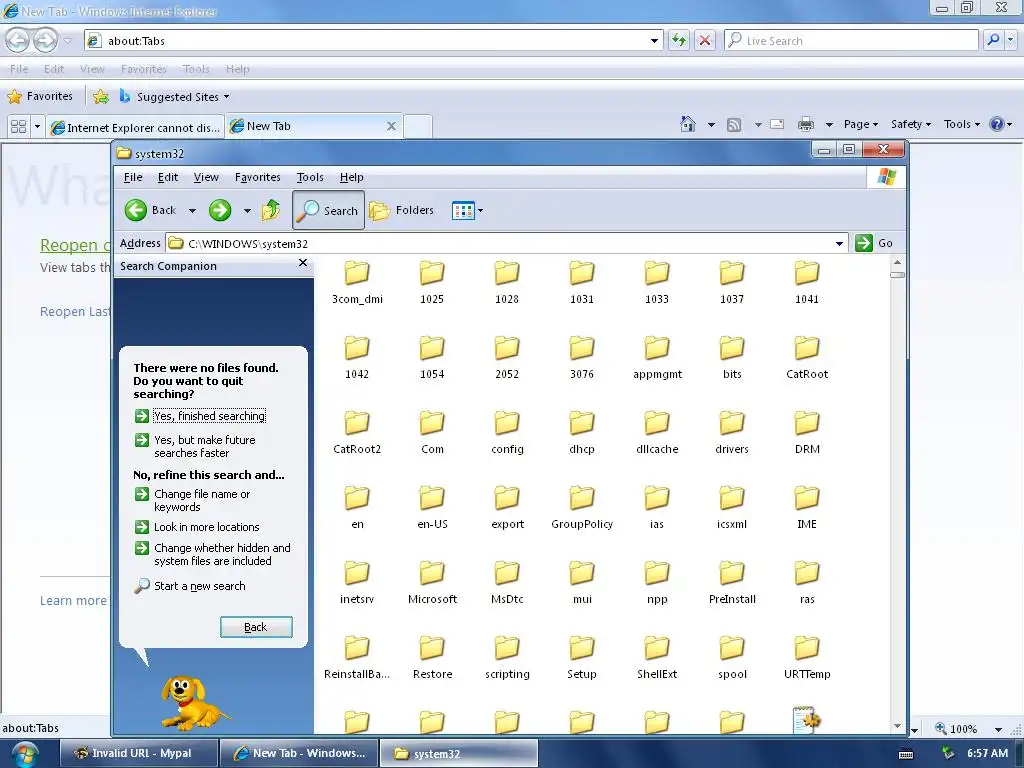Image resolution: width=1024 pixels, height=768 pixels.
Task: Select the URTTemp folder
Action: coord(807,657)
